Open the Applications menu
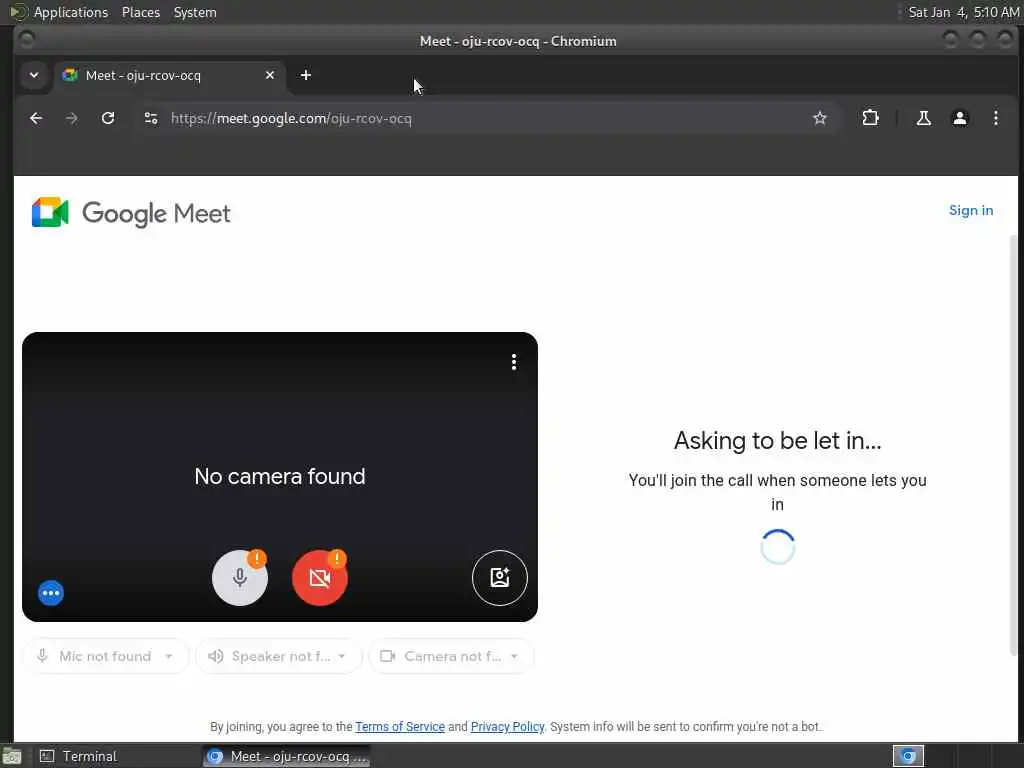Screen dimensions: 1024x768 [x=71, y=12]
